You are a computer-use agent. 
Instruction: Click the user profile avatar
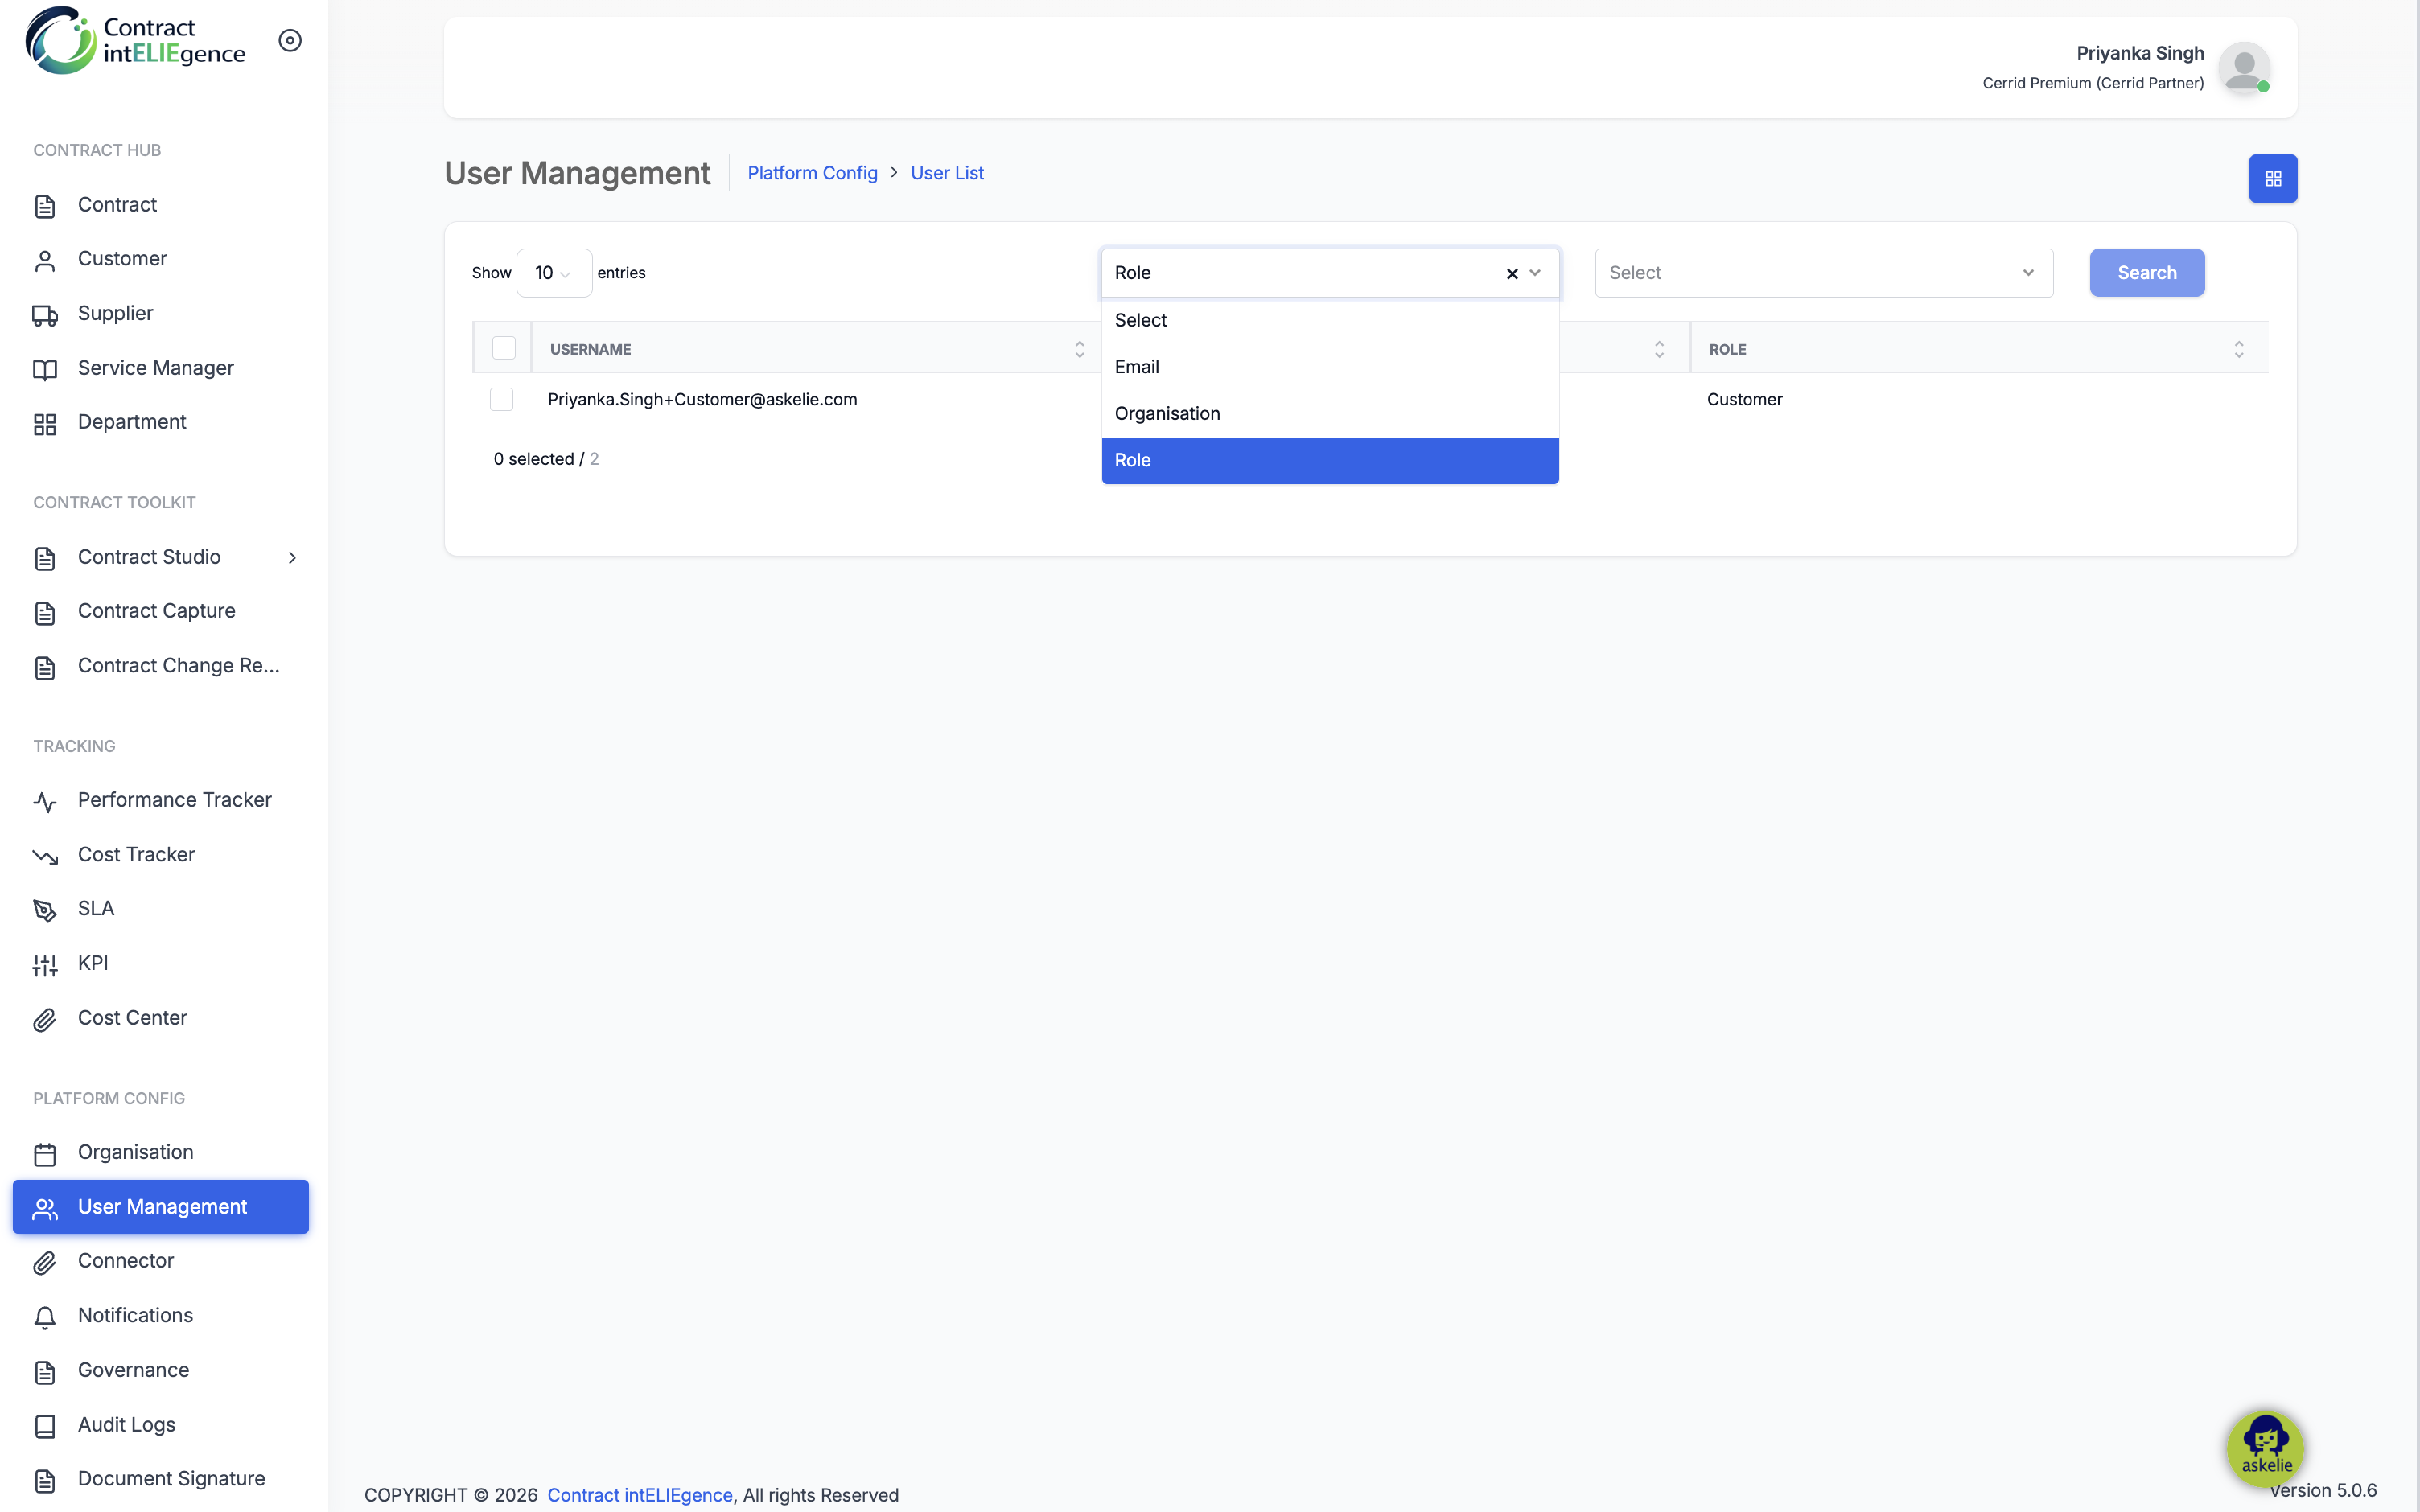point(2243,68)
